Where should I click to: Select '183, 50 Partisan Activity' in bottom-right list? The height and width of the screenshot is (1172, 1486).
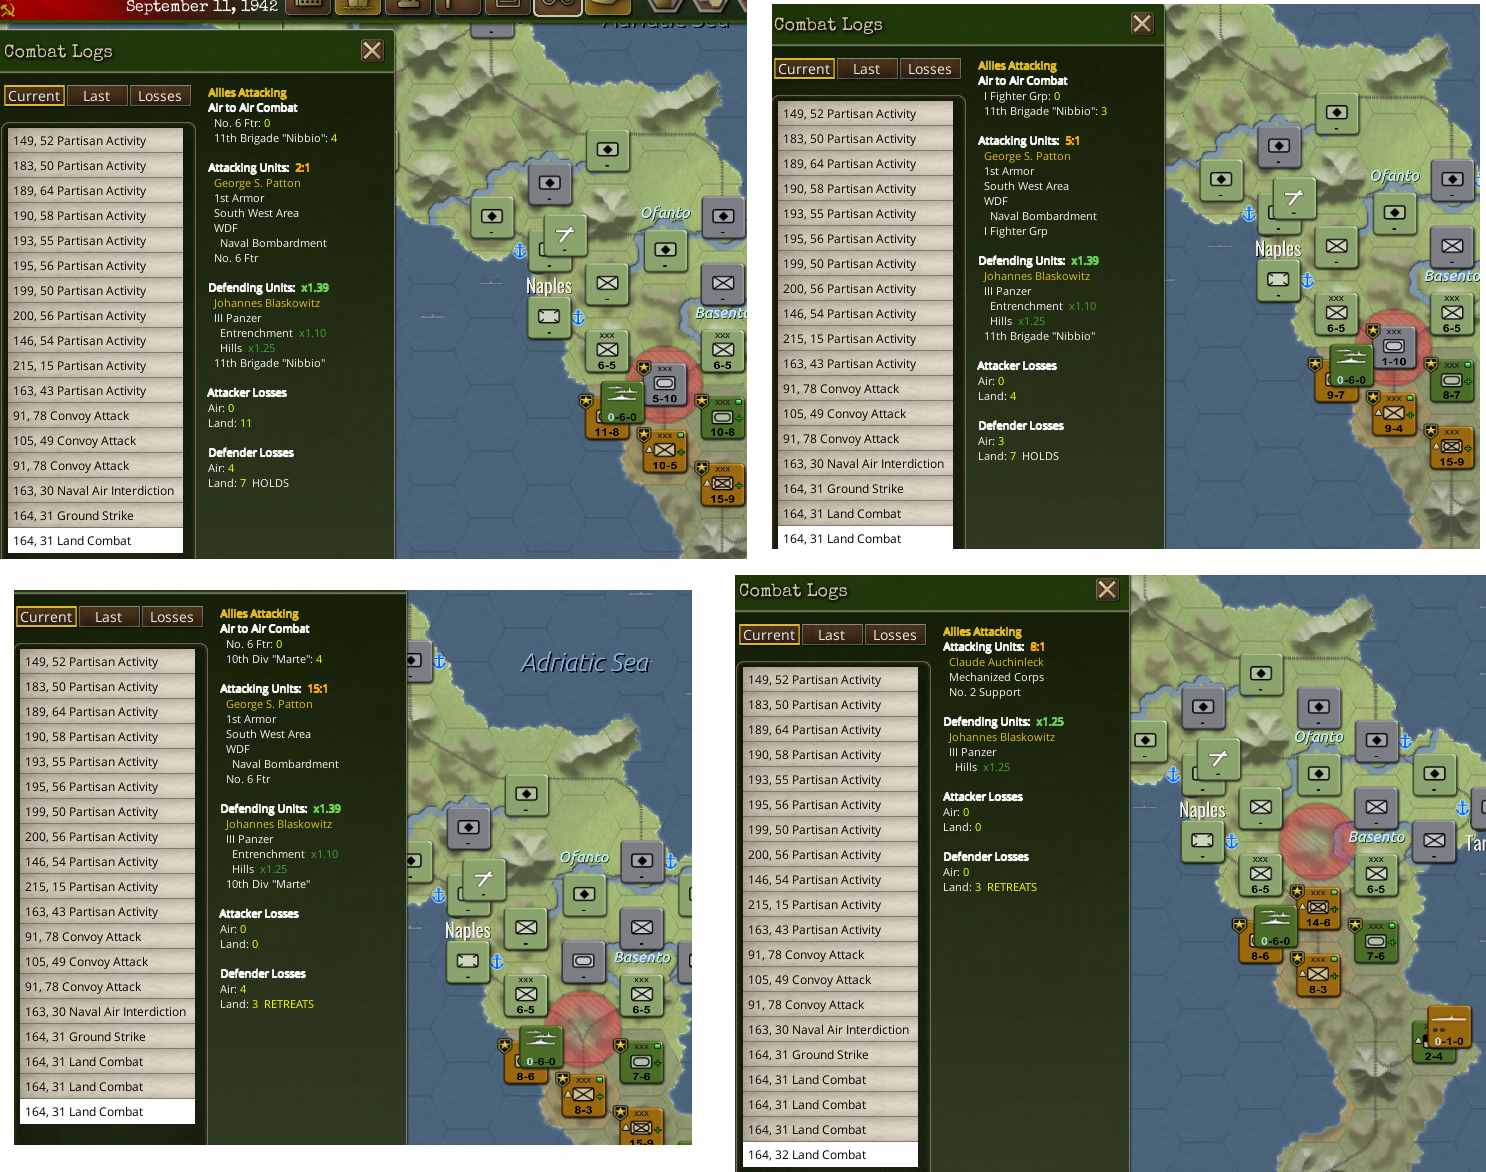coord(830,705)
